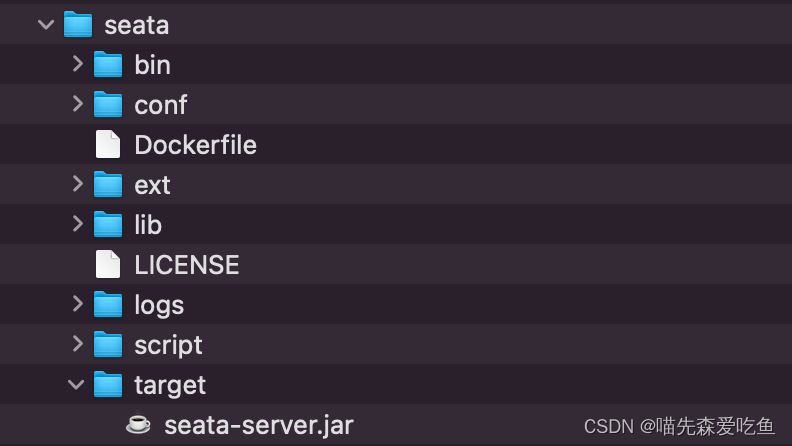Expand the ext folder chevron
Viewport: 792px width, 446px height.
click(x=77, y=184)
